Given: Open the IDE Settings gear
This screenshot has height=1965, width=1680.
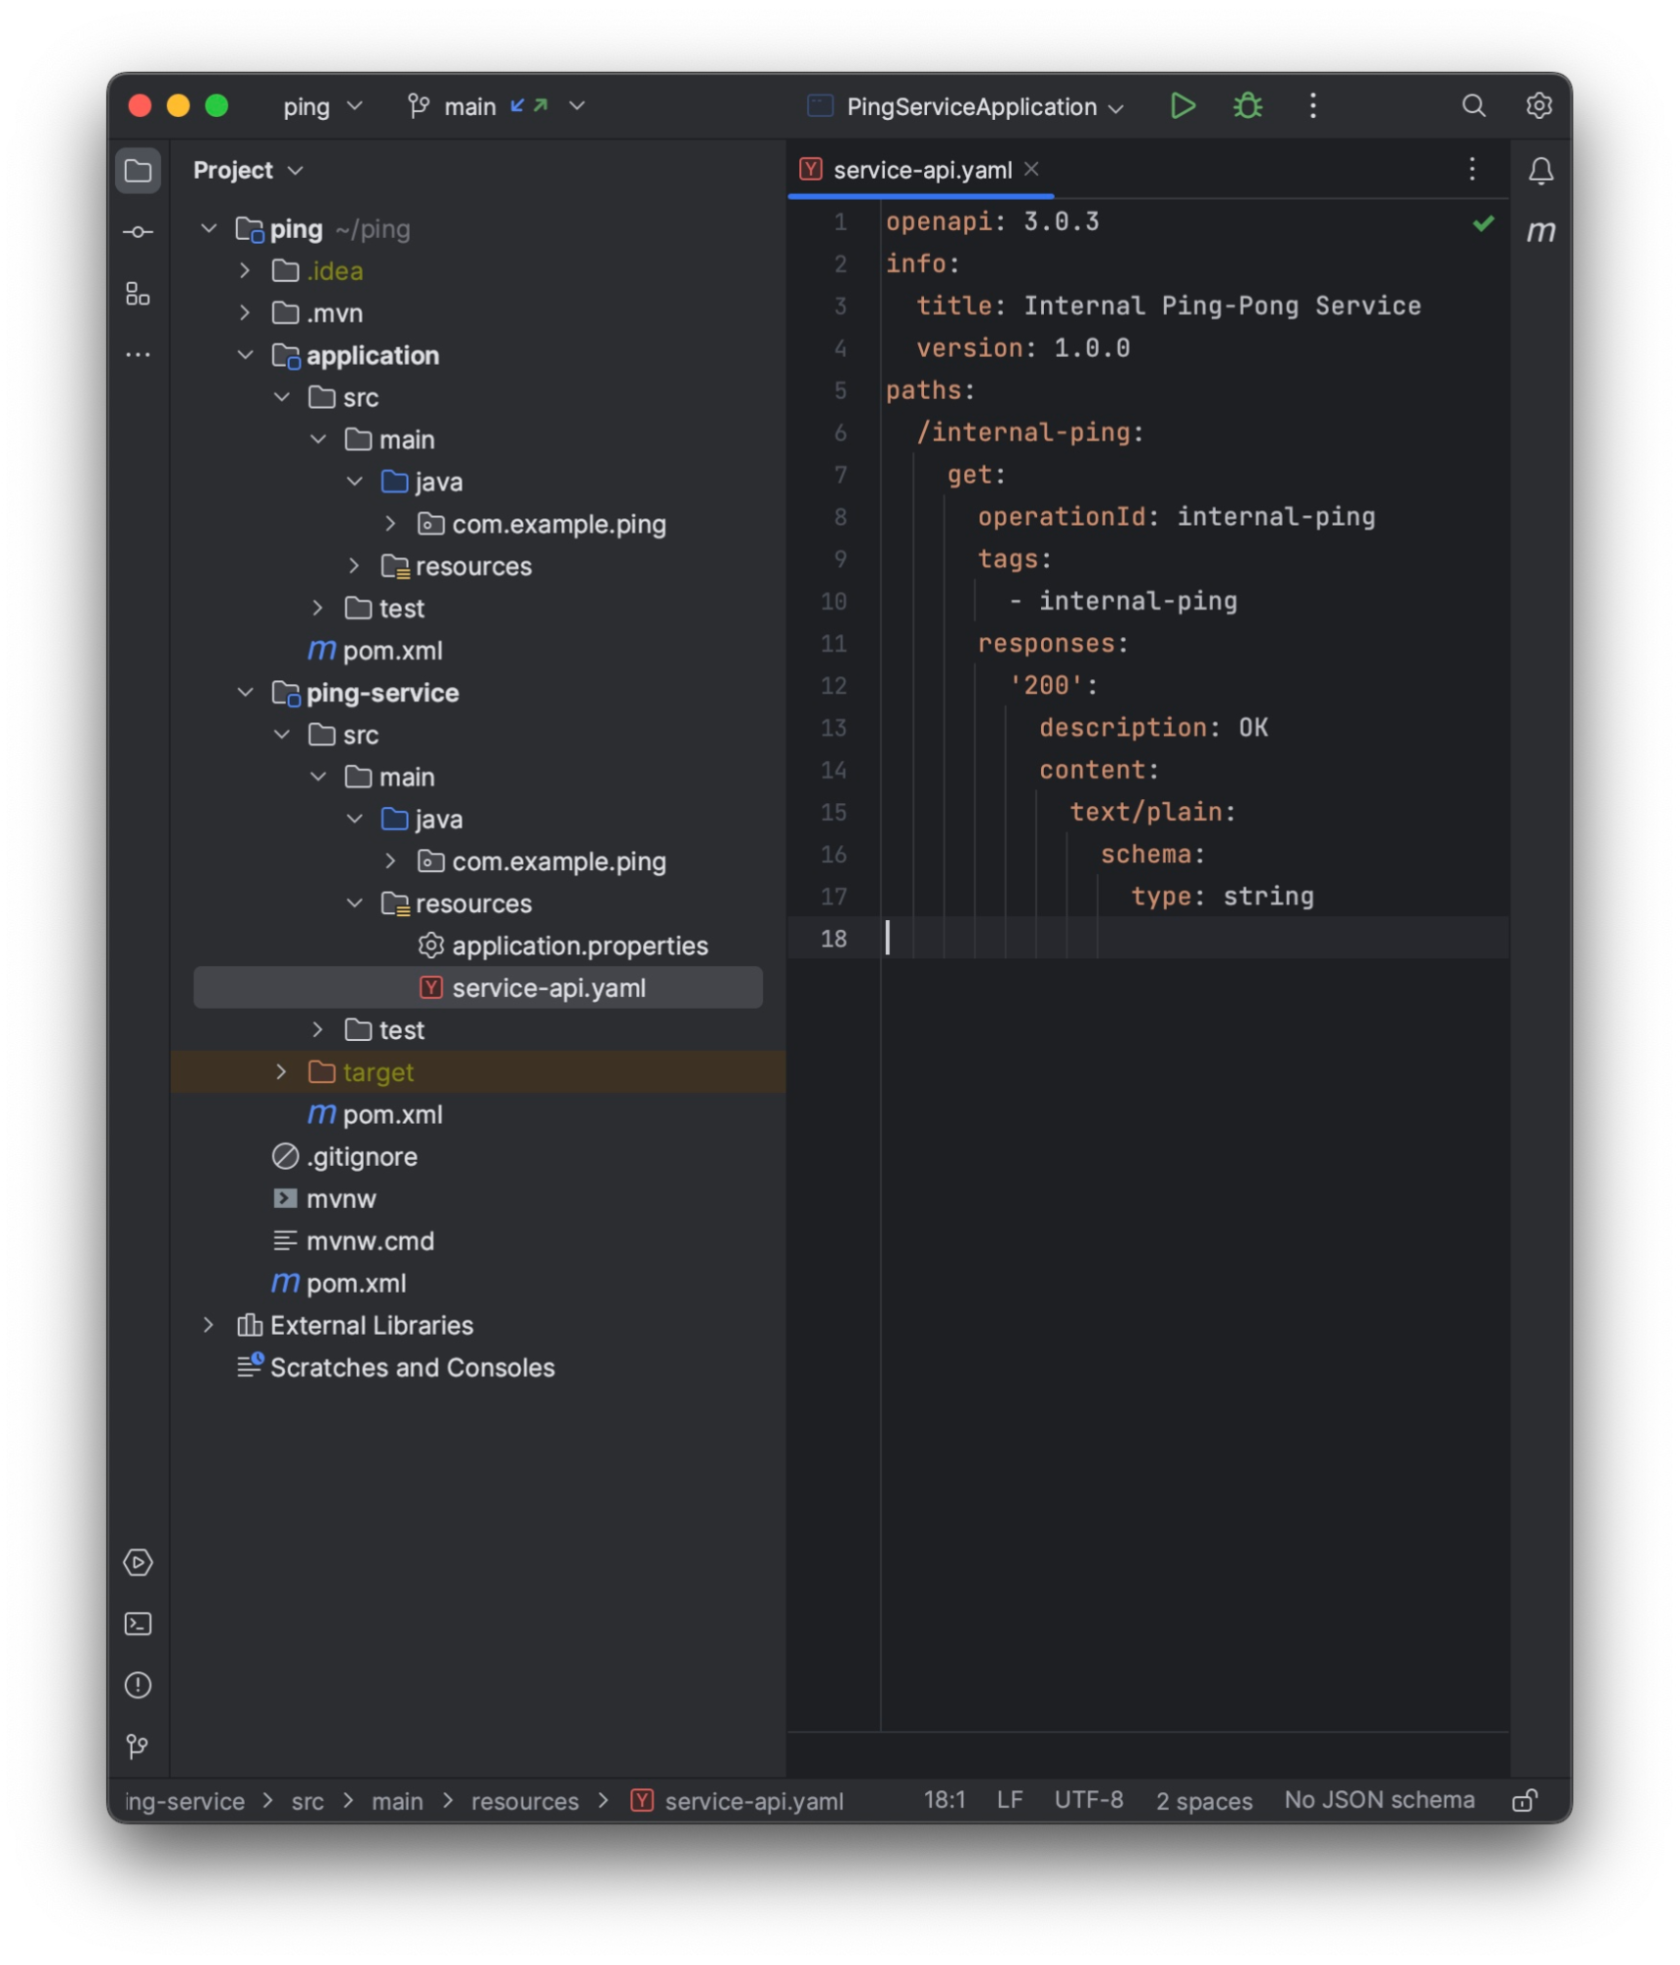Looking at the screenshot, I should (1538, 106).
